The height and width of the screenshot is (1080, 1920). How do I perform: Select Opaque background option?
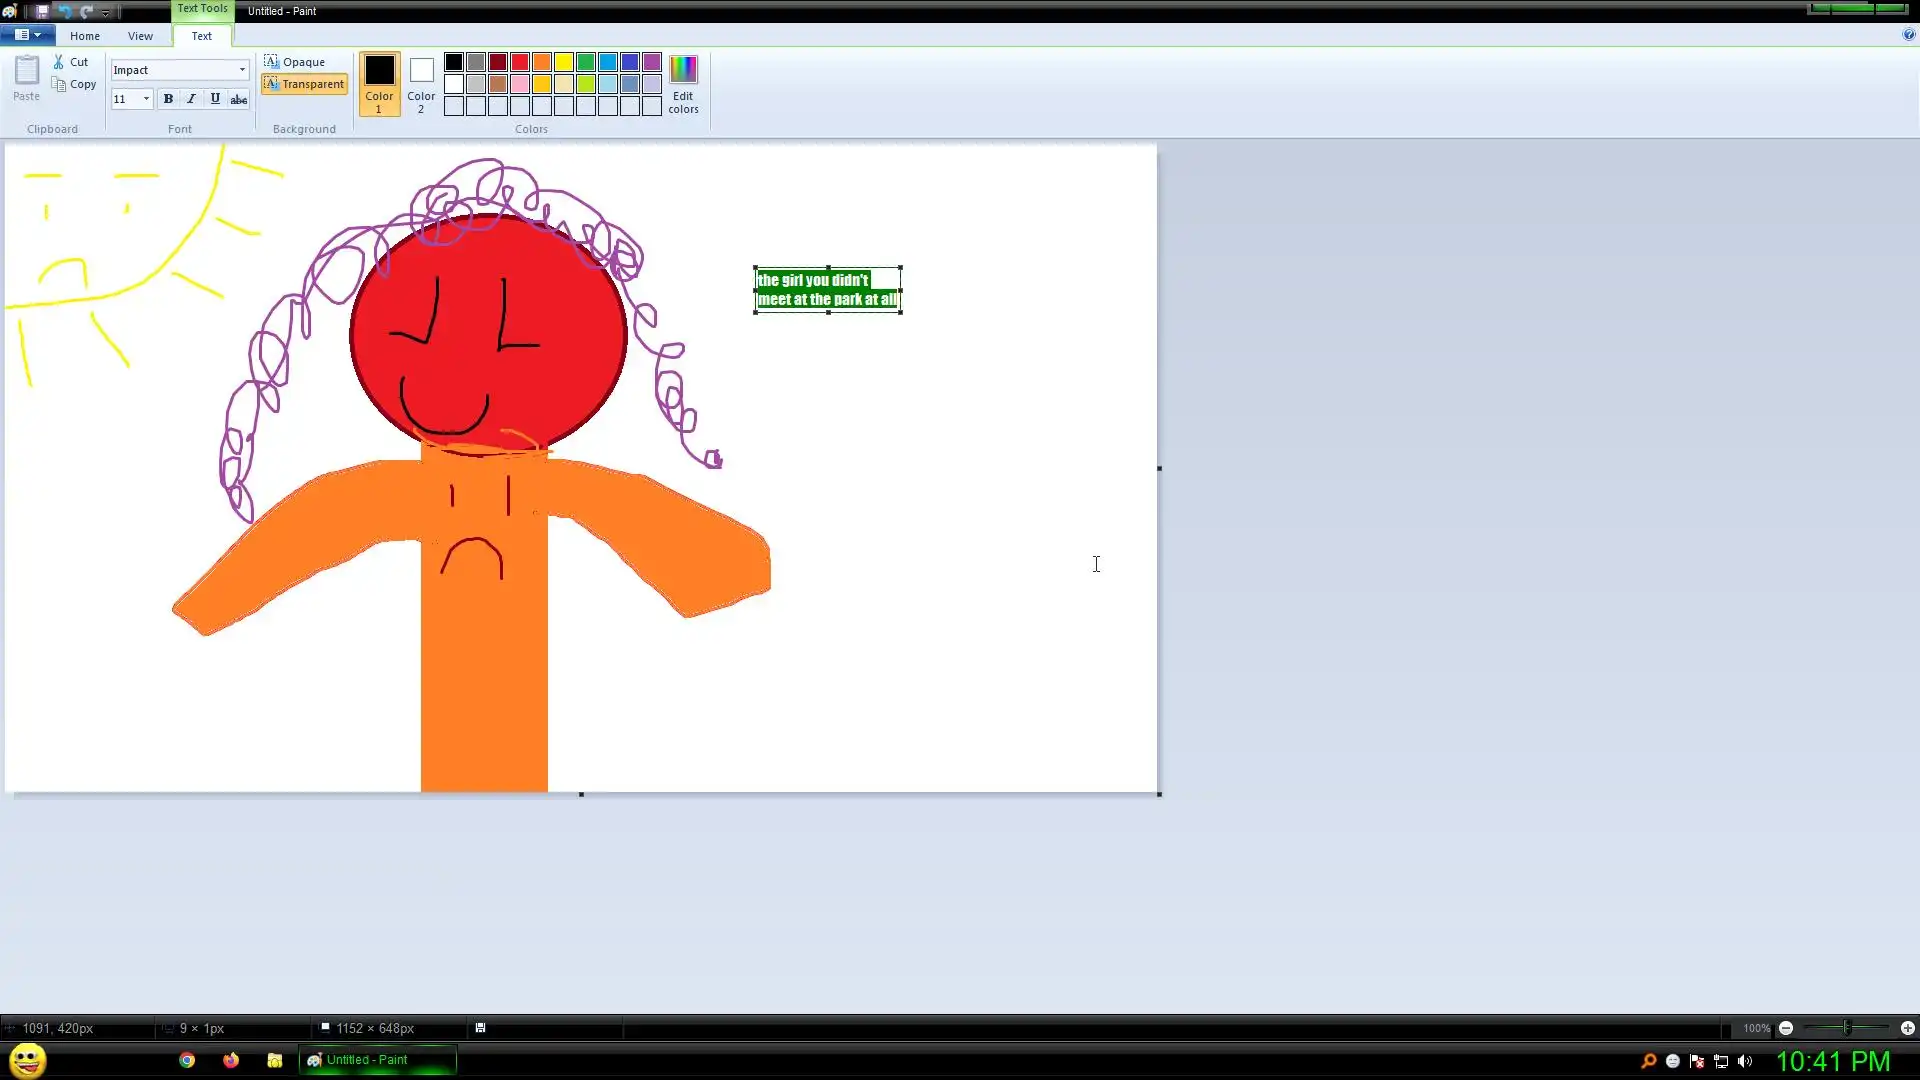point(295,62)
